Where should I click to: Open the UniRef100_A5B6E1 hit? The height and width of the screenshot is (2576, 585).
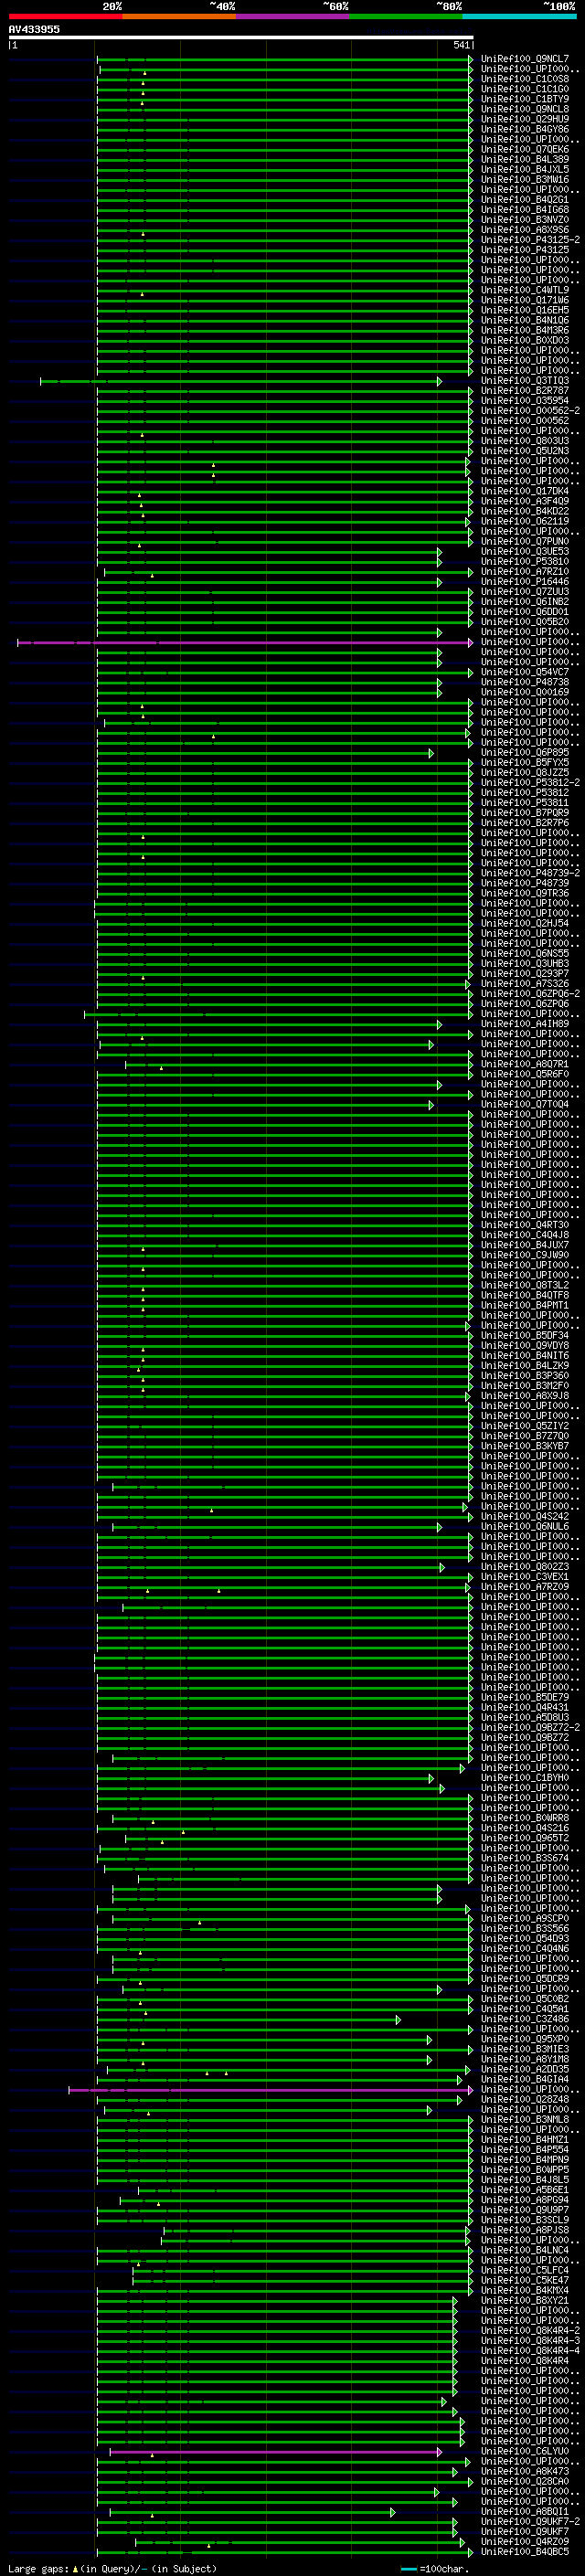coord(524,2190)
